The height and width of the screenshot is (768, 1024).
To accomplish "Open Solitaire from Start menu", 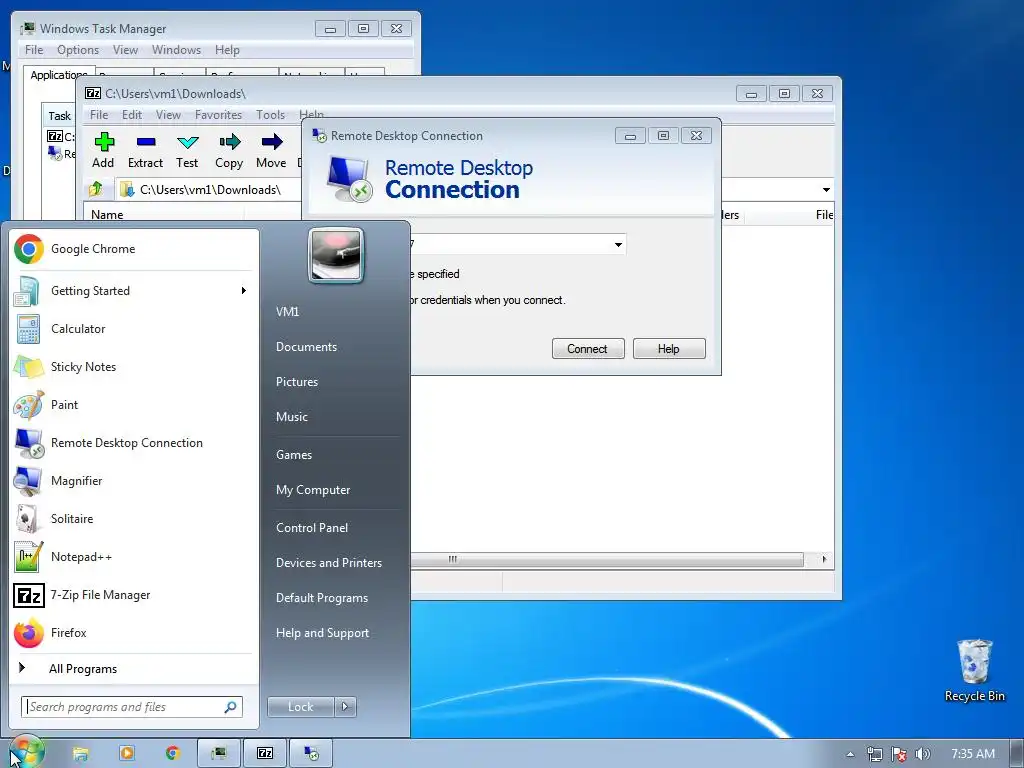I will point(133,519).
